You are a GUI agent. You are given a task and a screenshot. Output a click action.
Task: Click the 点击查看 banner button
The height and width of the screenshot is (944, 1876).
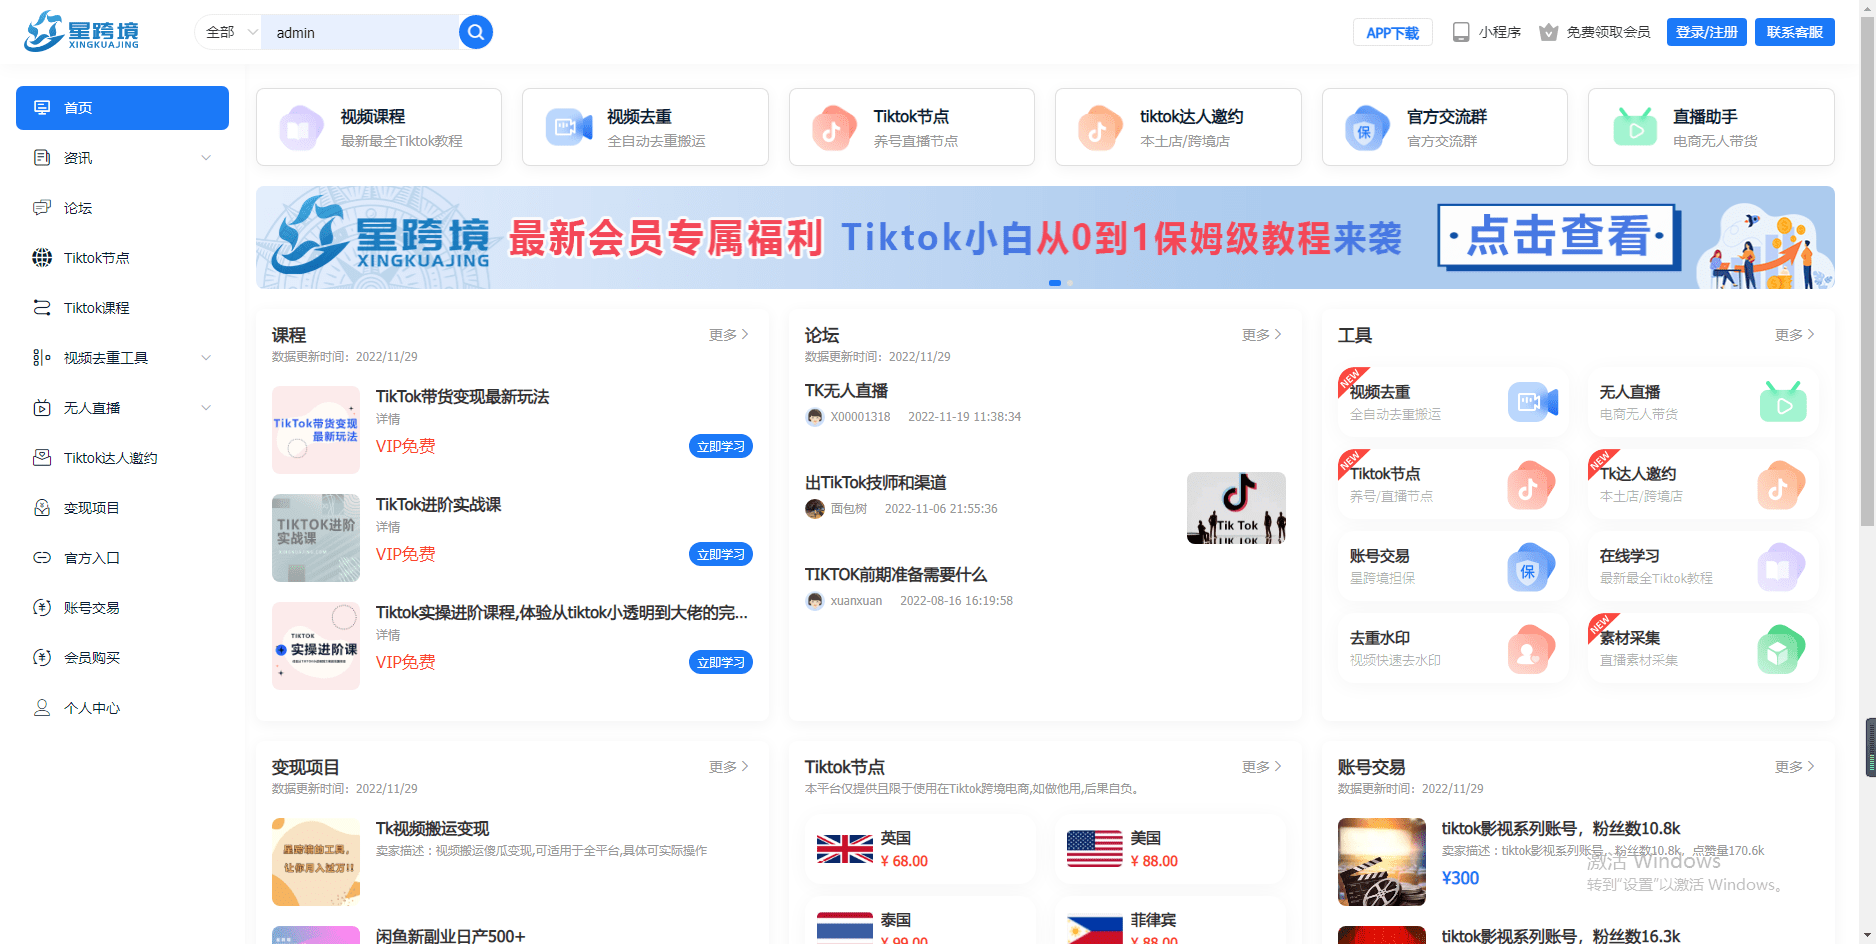pyautogui.click(x=1559, y=237)
